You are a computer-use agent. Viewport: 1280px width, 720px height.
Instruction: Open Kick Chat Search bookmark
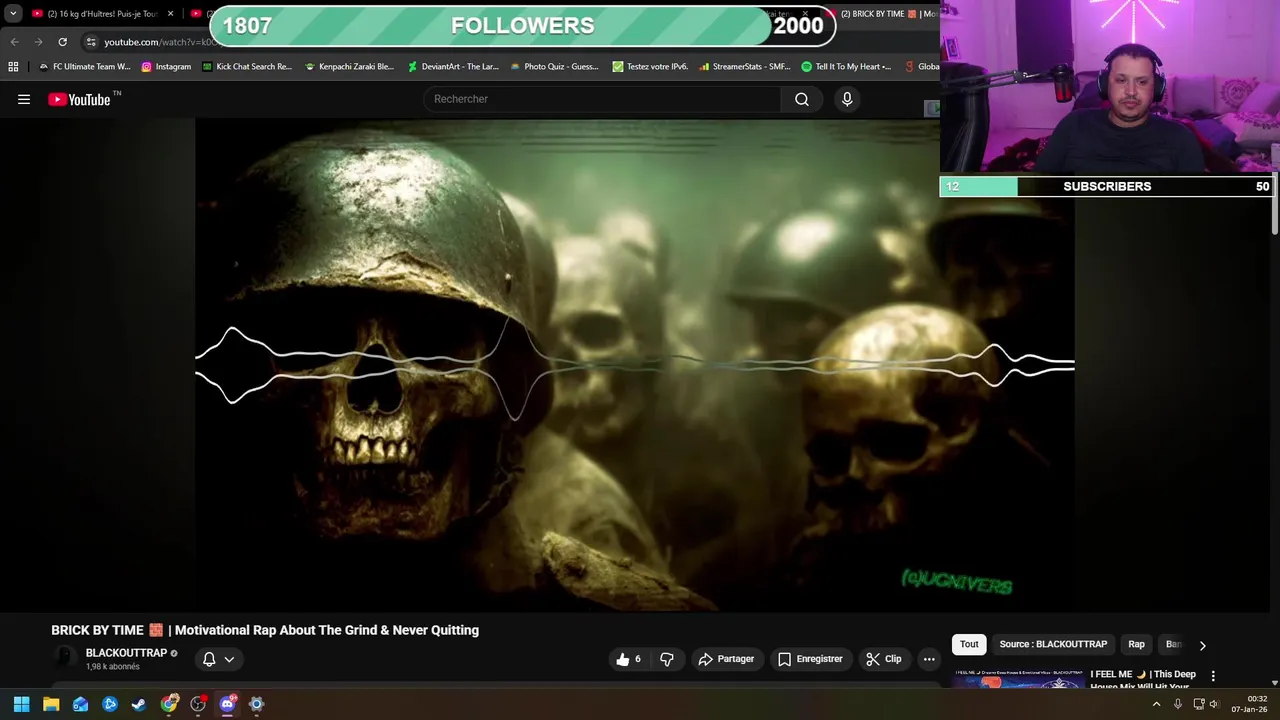coord(247,67)
